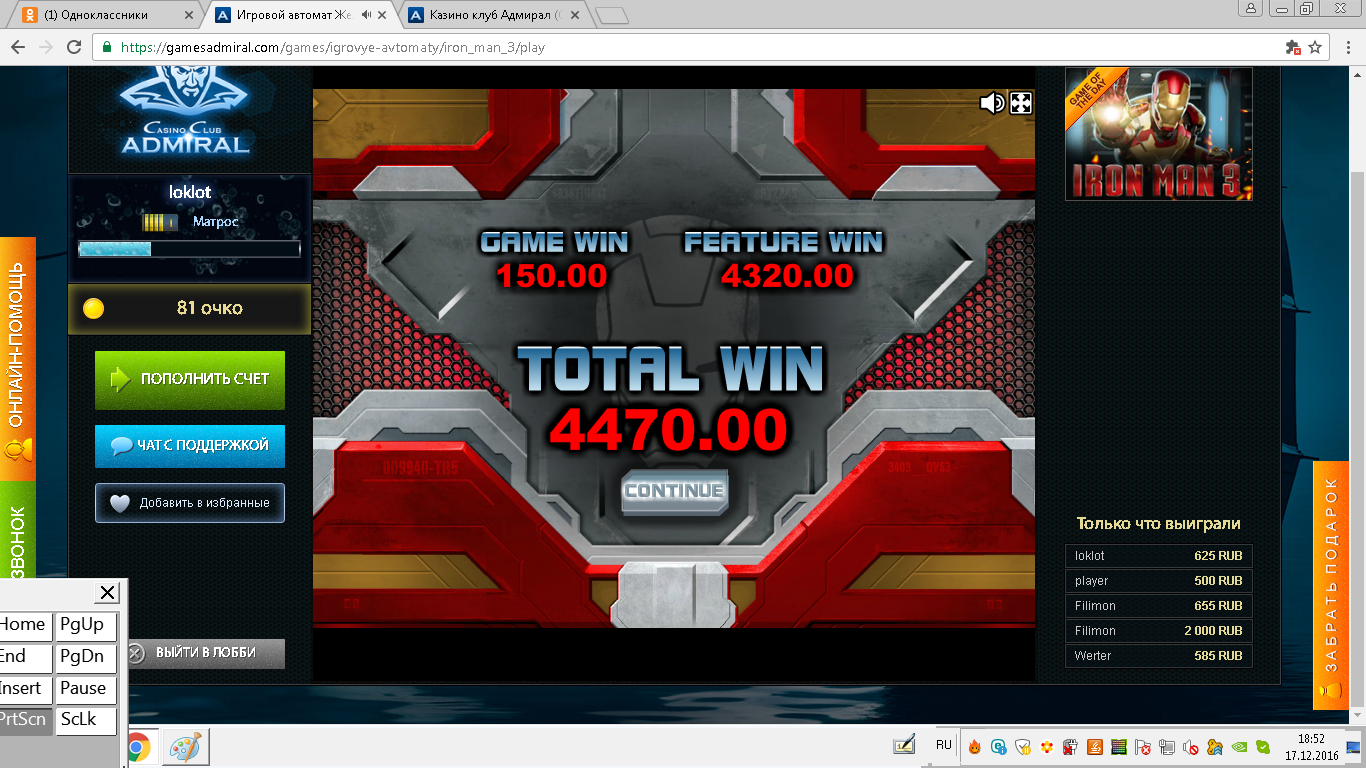Open the Iron Man 3 game thumbnail

point(1158,134)
